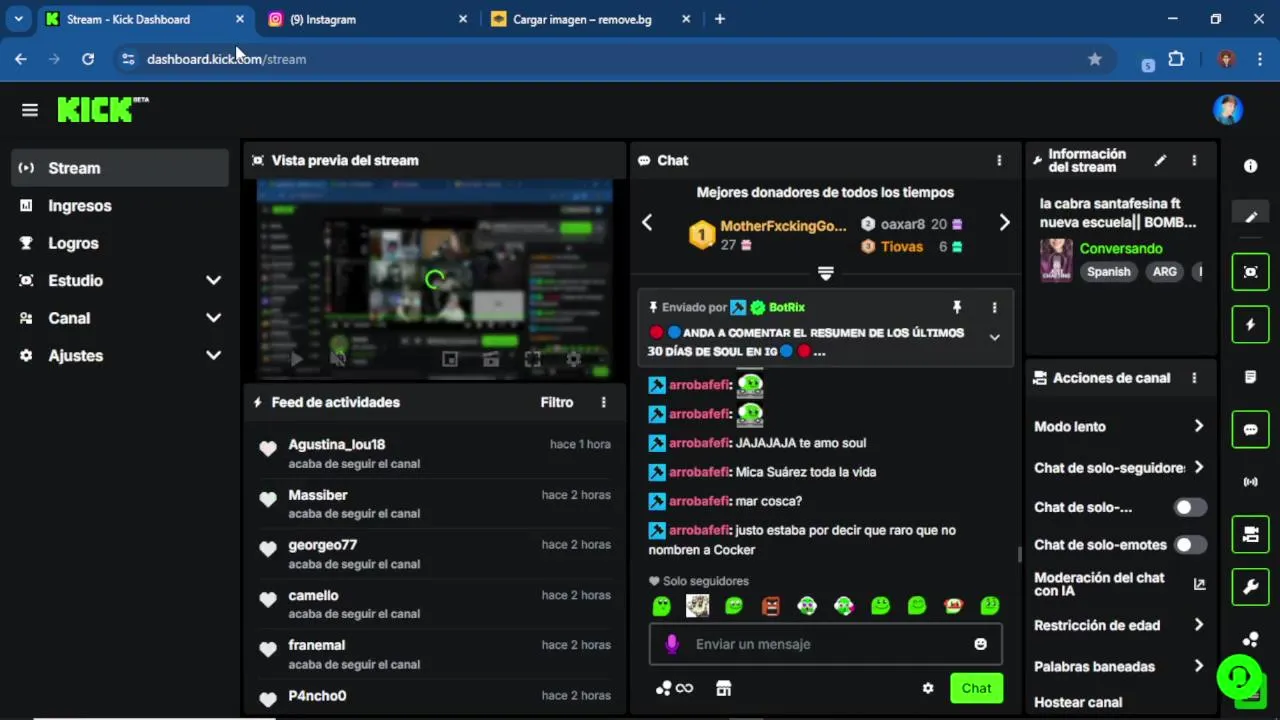The width and height of the screenshot is (1280, 720).
Task: Open Restricción de edad options arrow
Action: click(x=1198, y=625)
